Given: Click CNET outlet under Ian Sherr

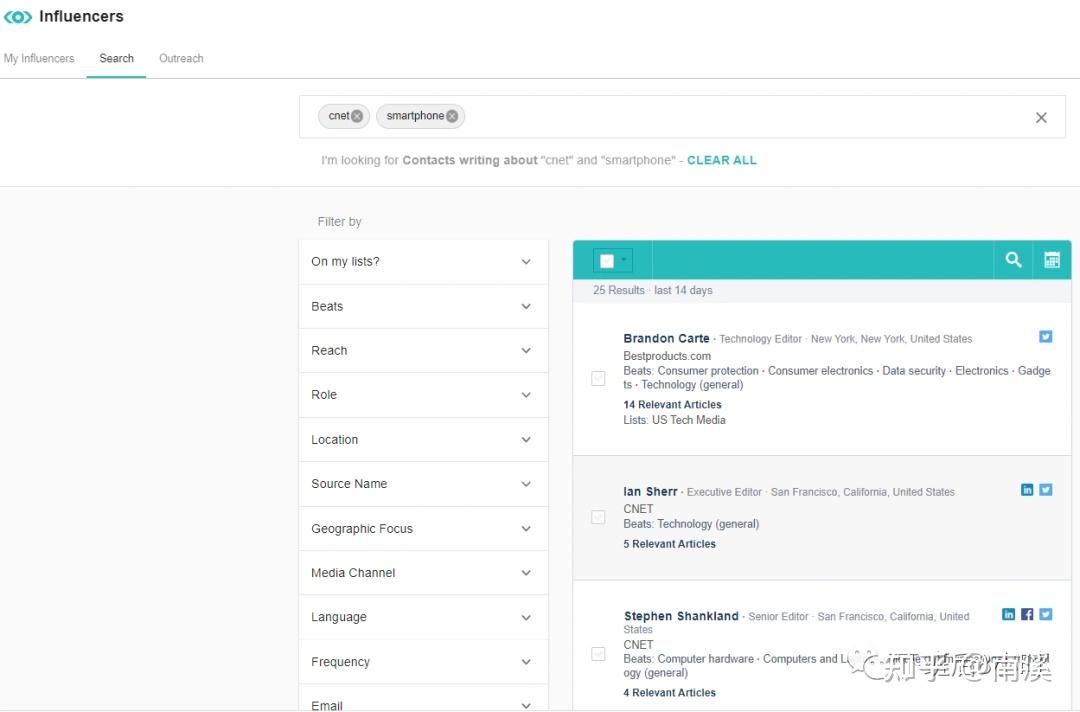Looking at the screenshot, I should point(638,509).
